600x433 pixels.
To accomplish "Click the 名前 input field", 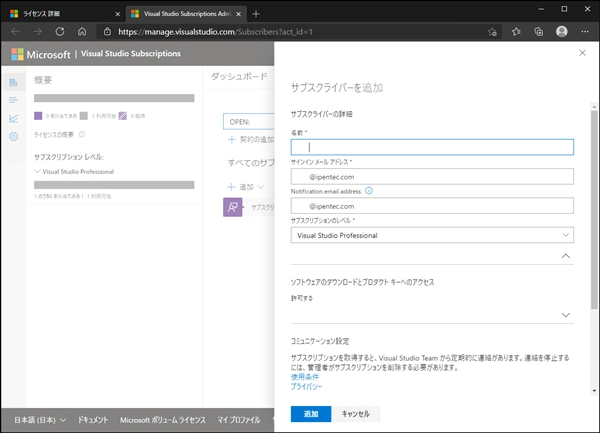I will (x=432, y=147).
